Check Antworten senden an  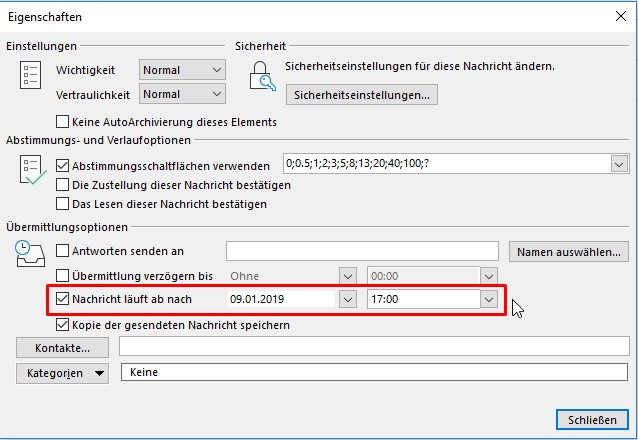pos(62,251)
